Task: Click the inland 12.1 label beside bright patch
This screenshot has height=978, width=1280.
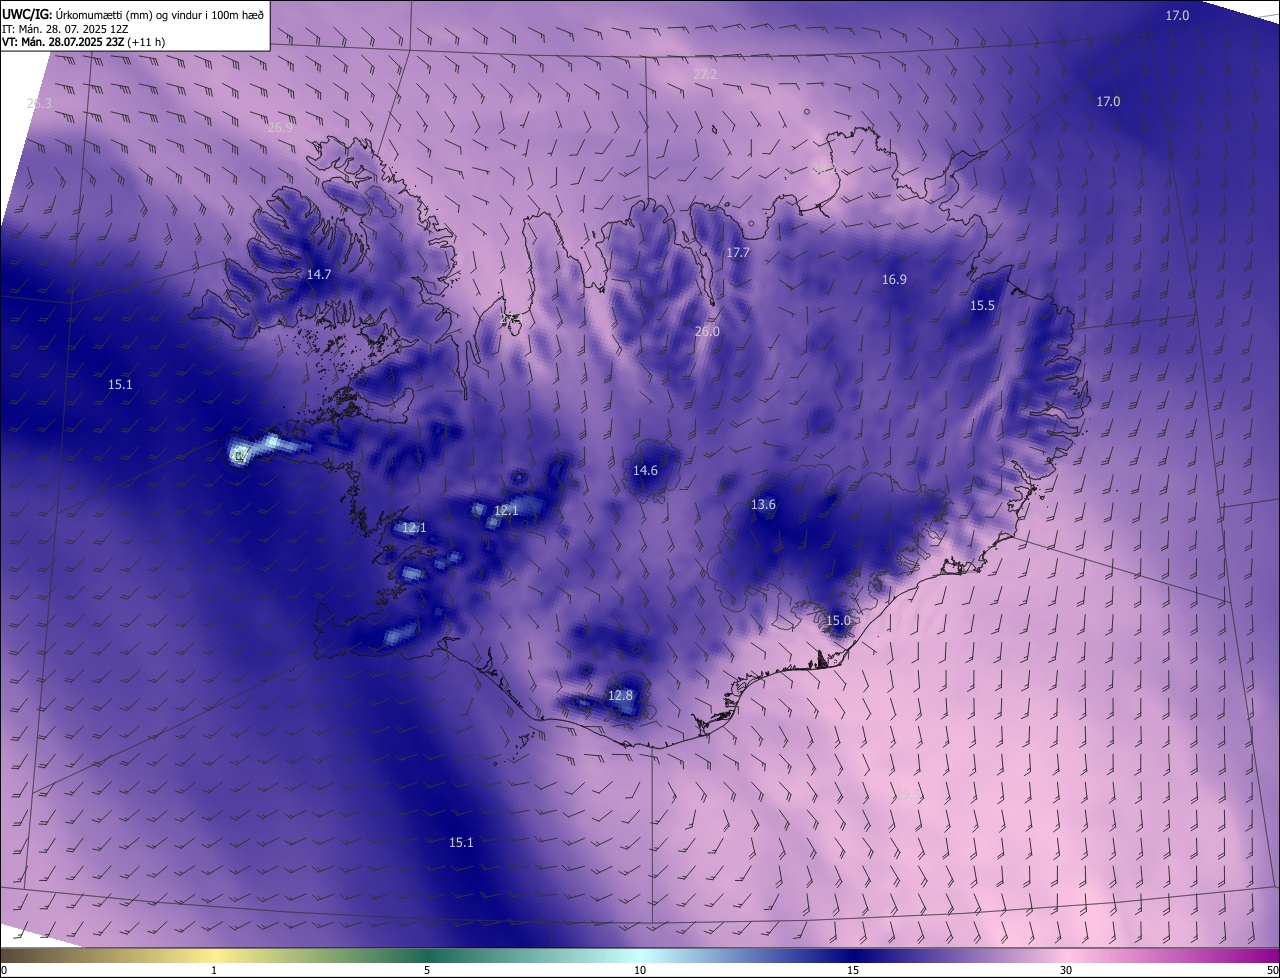Action: (x=506, y=511)
